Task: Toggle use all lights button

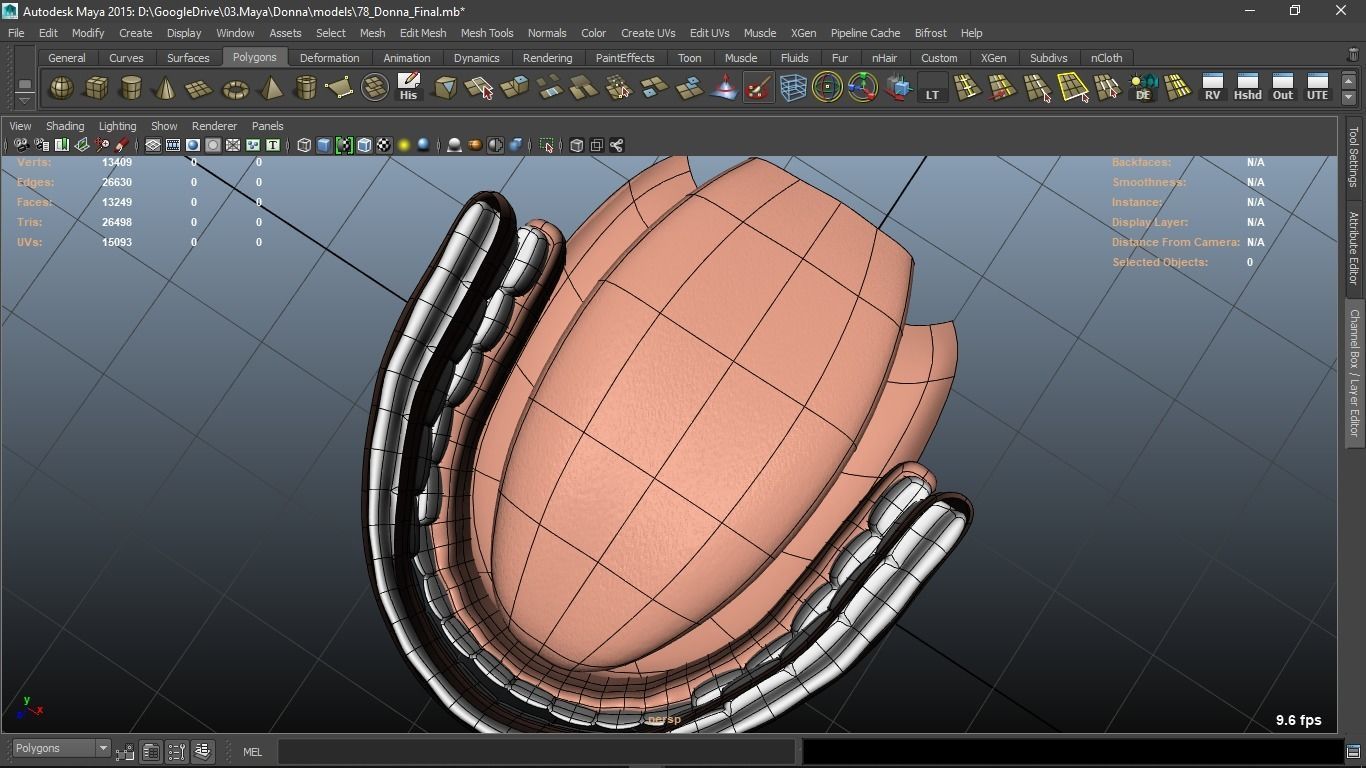Action: 404,146
